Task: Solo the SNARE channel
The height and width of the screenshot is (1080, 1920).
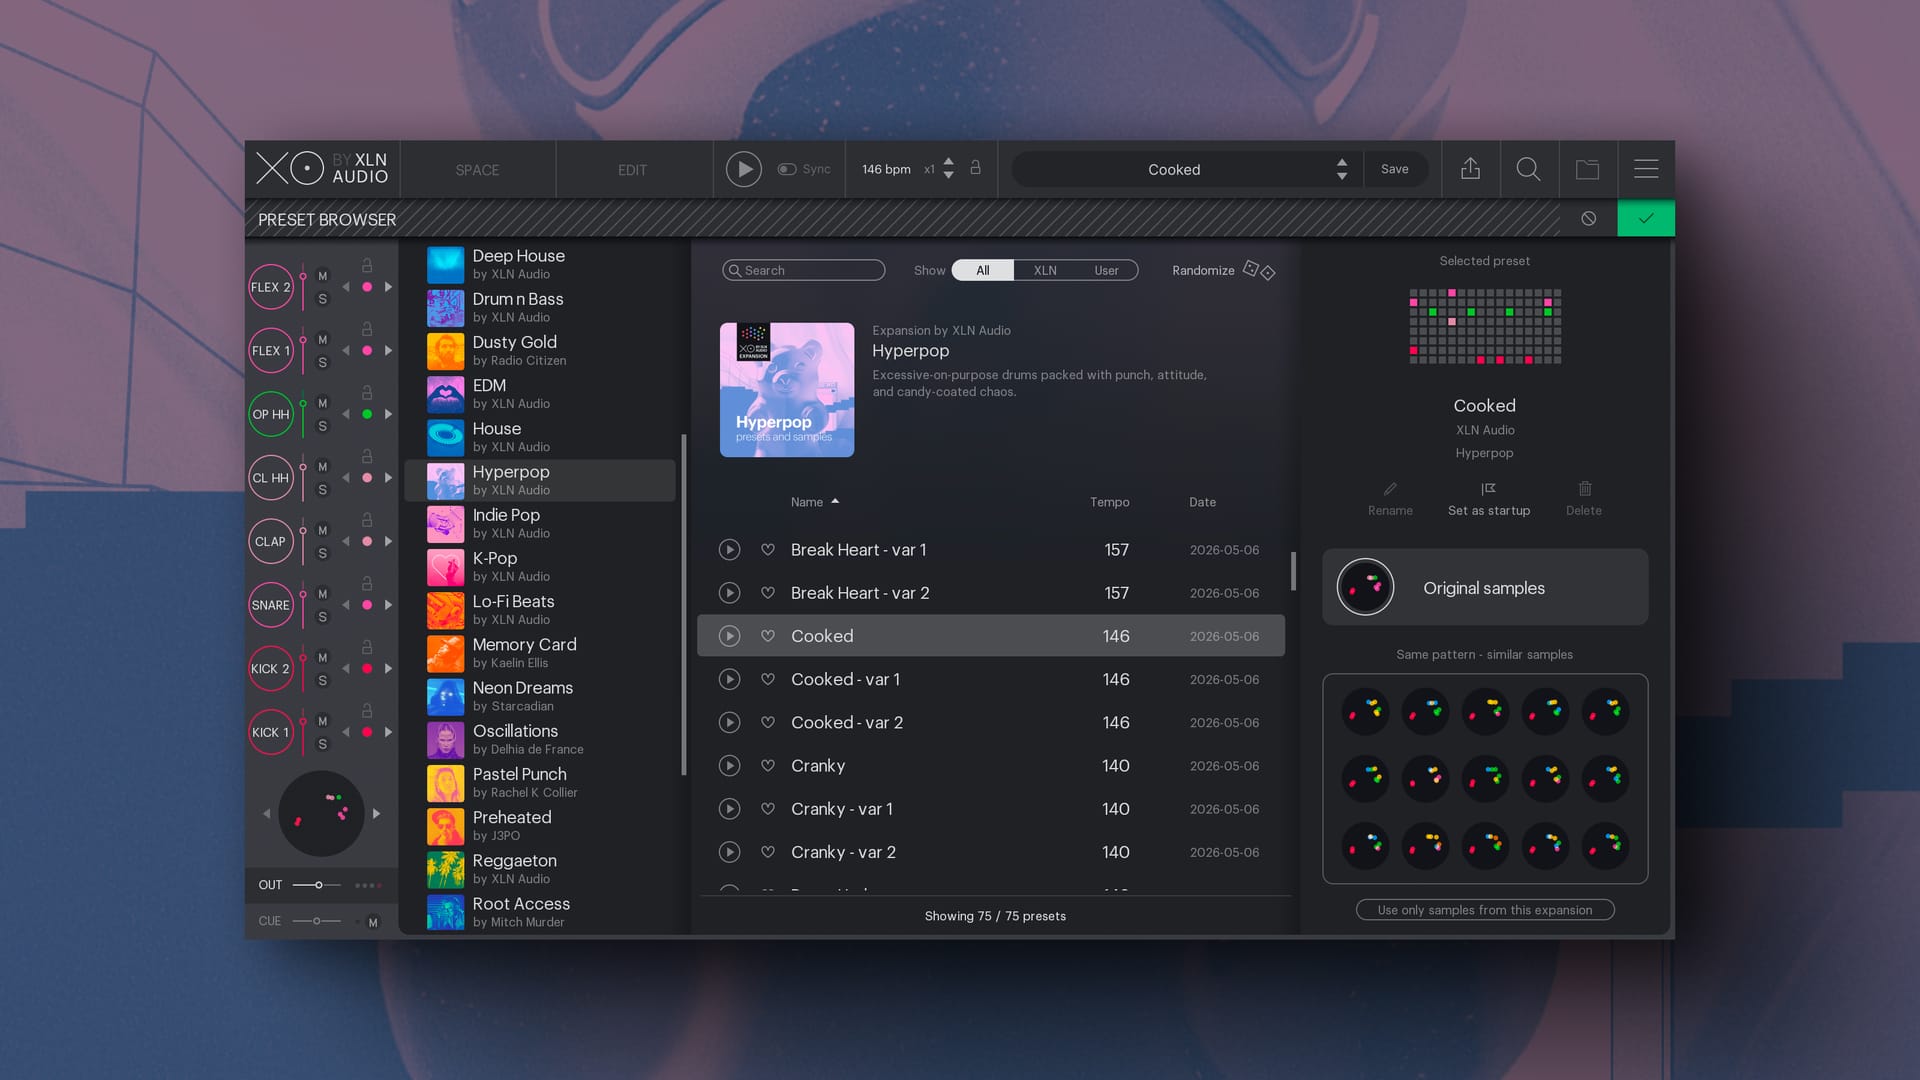Action: pyautogui.click(x=322, y=617)
